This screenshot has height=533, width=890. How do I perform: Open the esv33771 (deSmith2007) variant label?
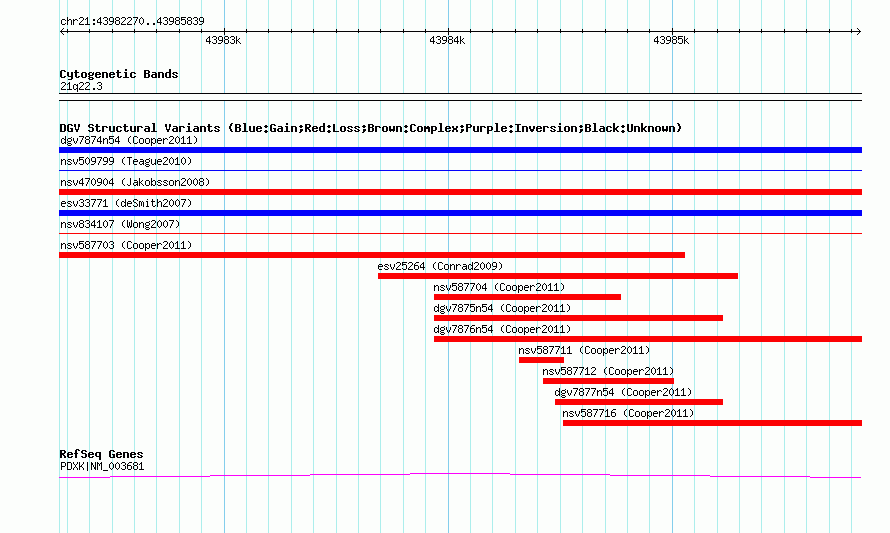pos(126,203)
